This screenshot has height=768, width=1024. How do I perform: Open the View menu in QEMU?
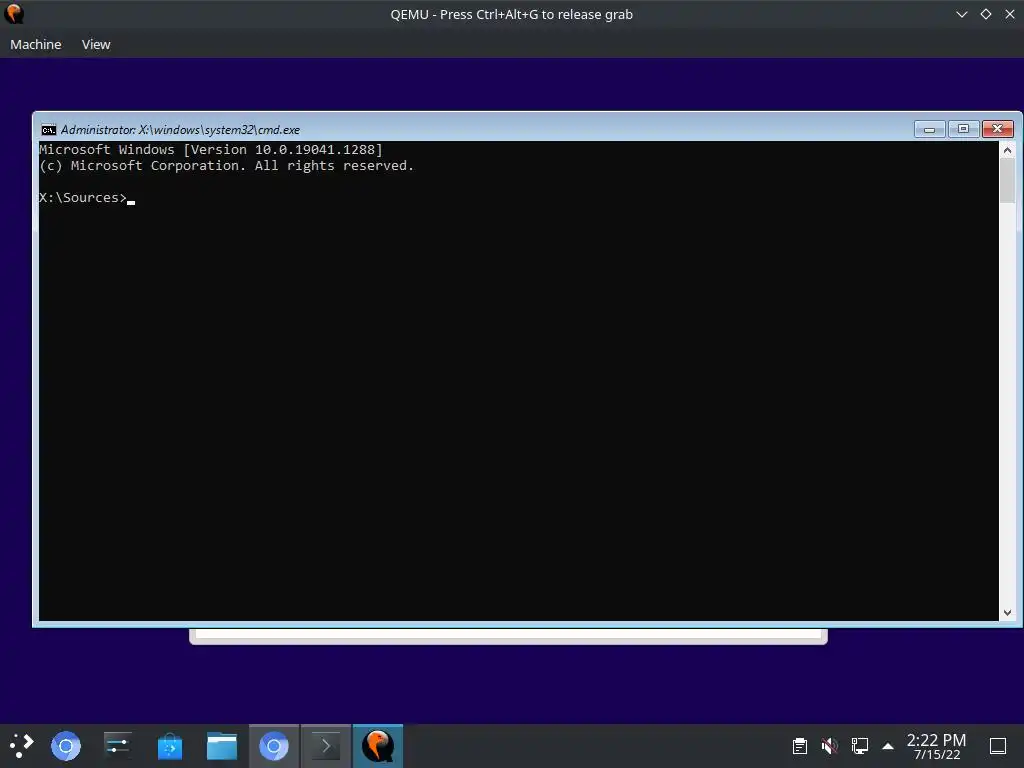click(x=96, y=44)
